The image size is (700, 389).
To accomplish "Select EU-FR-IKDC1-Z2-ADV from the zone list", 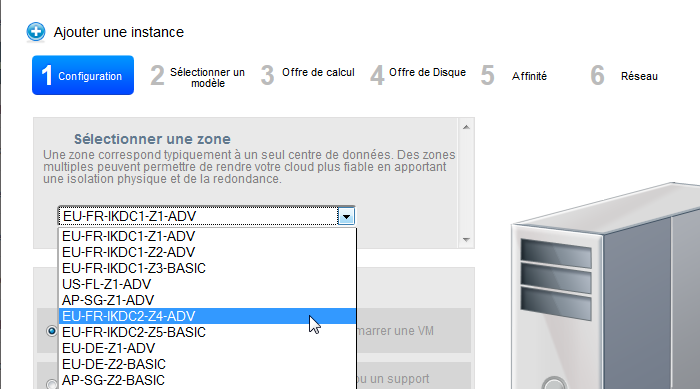I will pos(208,252).
